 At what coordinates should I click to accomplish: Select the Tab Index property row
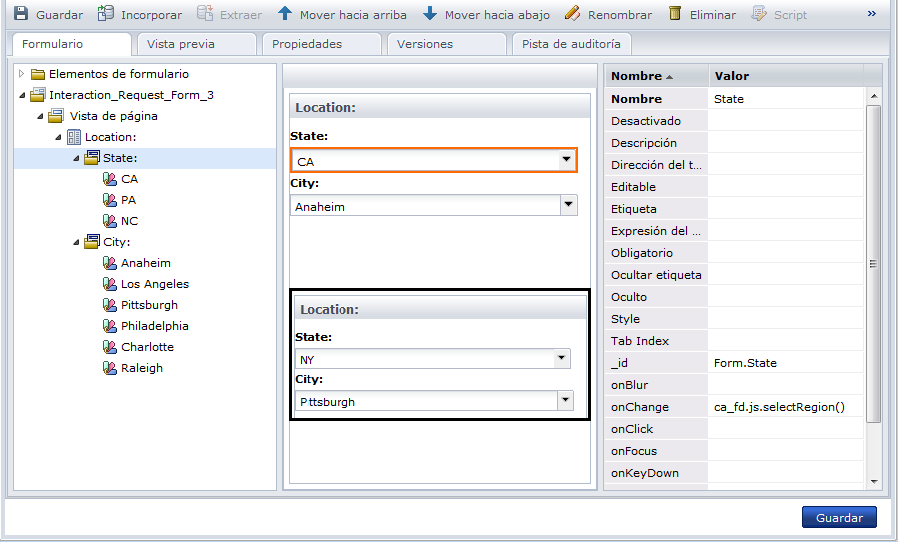point(734,341)
